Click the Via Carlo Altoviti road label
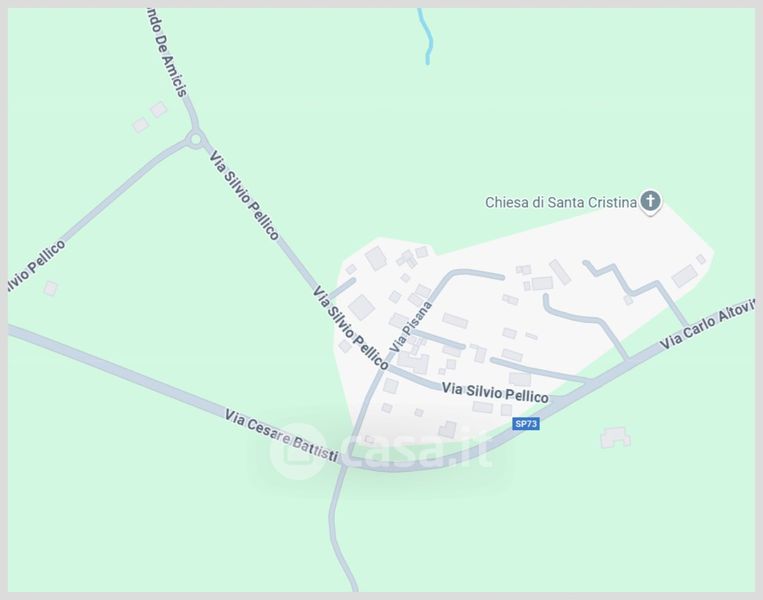This screenshot has height=600, width=763. [x=708, y=324]
